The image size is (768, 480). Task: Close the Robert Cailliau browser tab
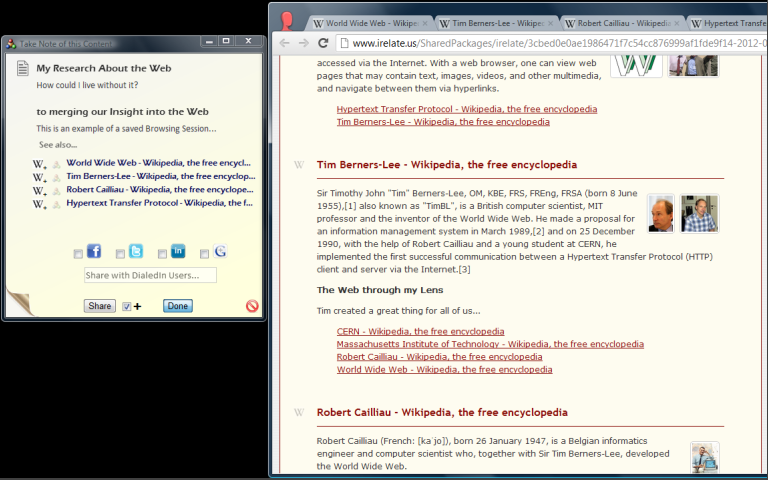coord(677,23)
